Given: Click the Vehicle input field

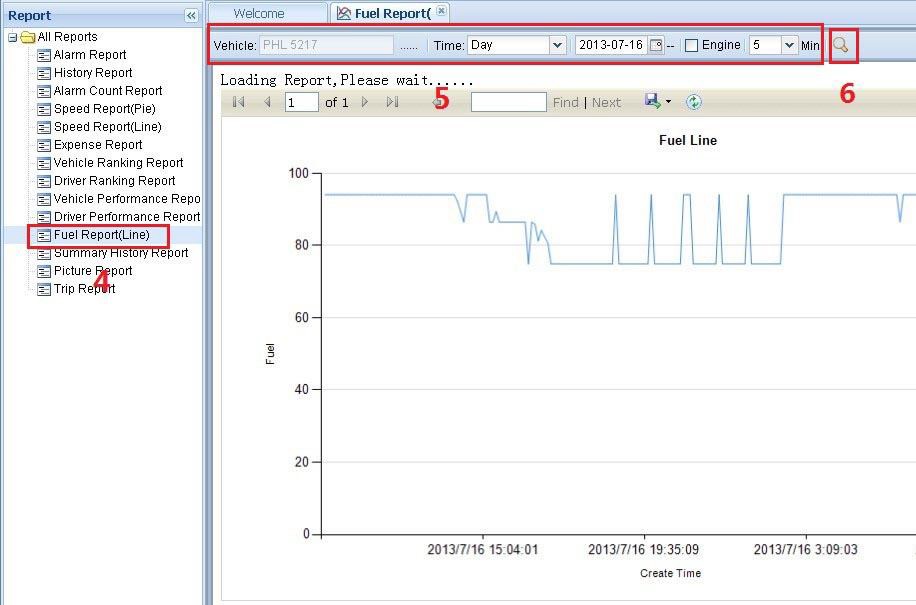Looking at the screenshot, I should click(327, 45).
